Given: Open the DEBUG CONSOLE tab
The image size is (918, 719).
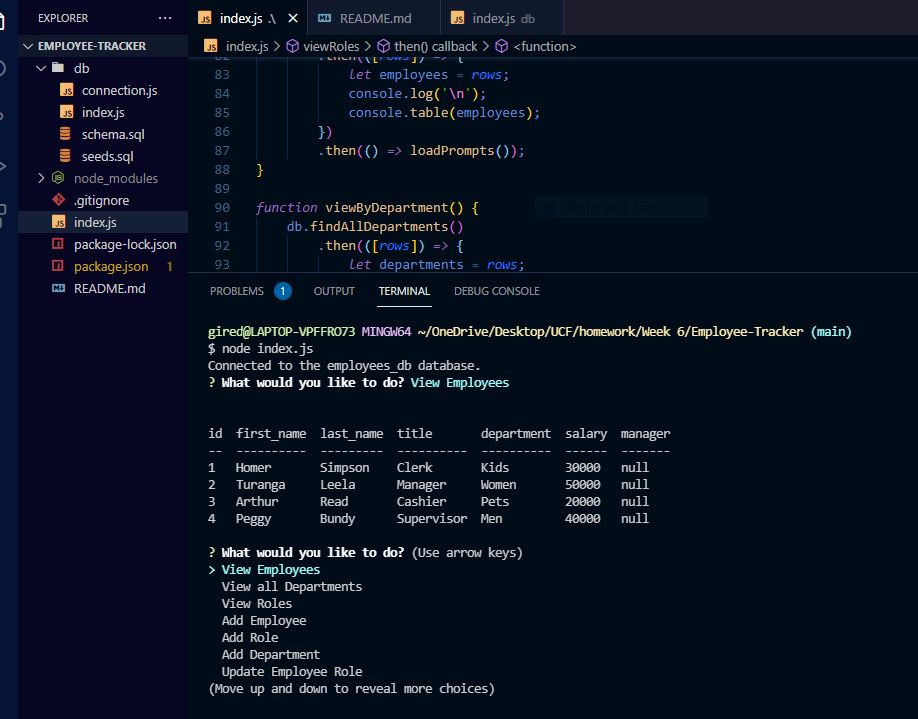Looking at the screenshot, I should pos(496,291).
